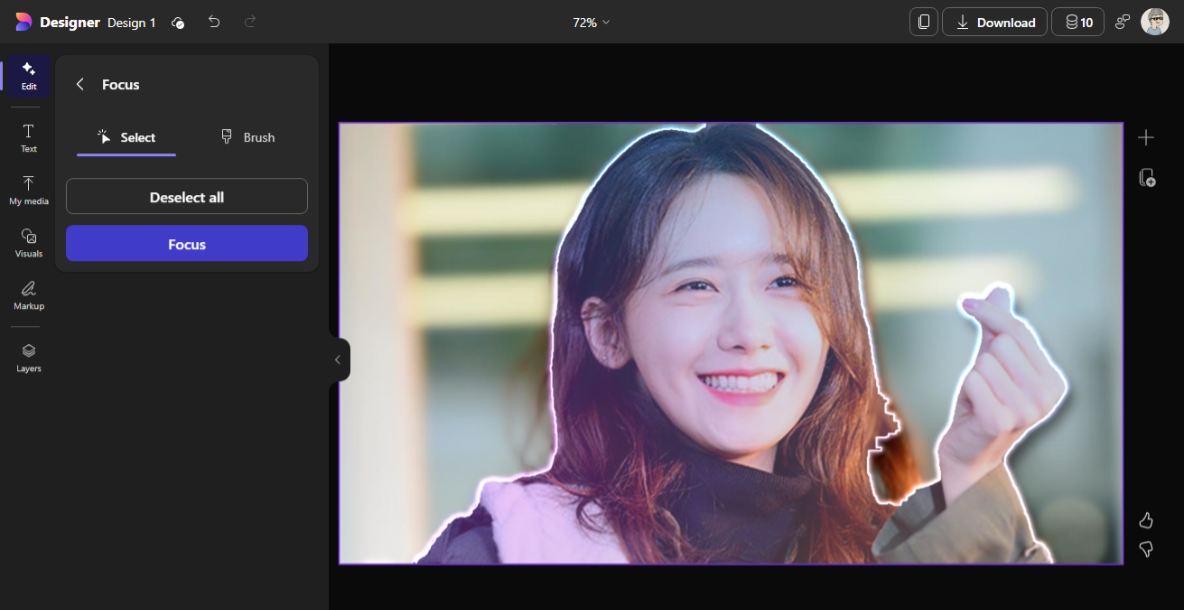Give a thumbs up rating
Screen dimensions: 1184x610
tap(1146, 520)
